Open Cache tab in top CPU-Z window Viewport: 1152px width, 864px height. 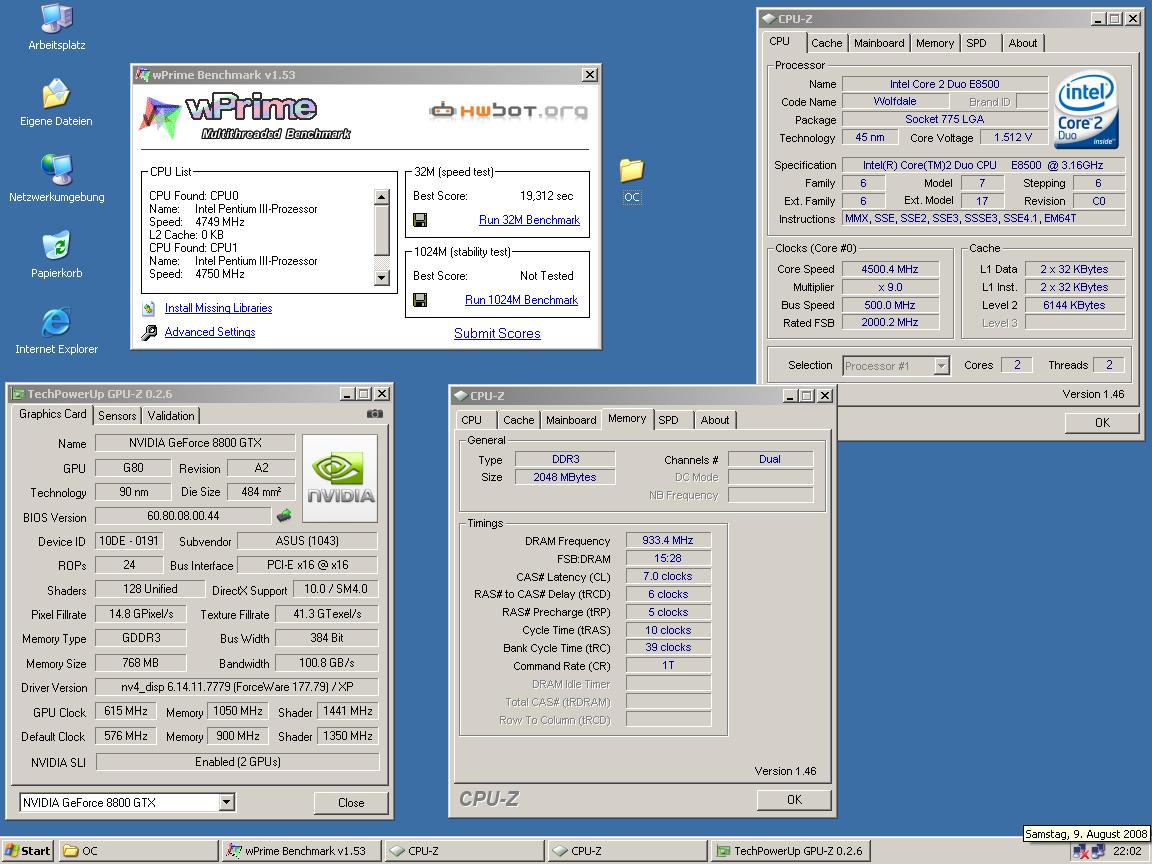[827, 43]
